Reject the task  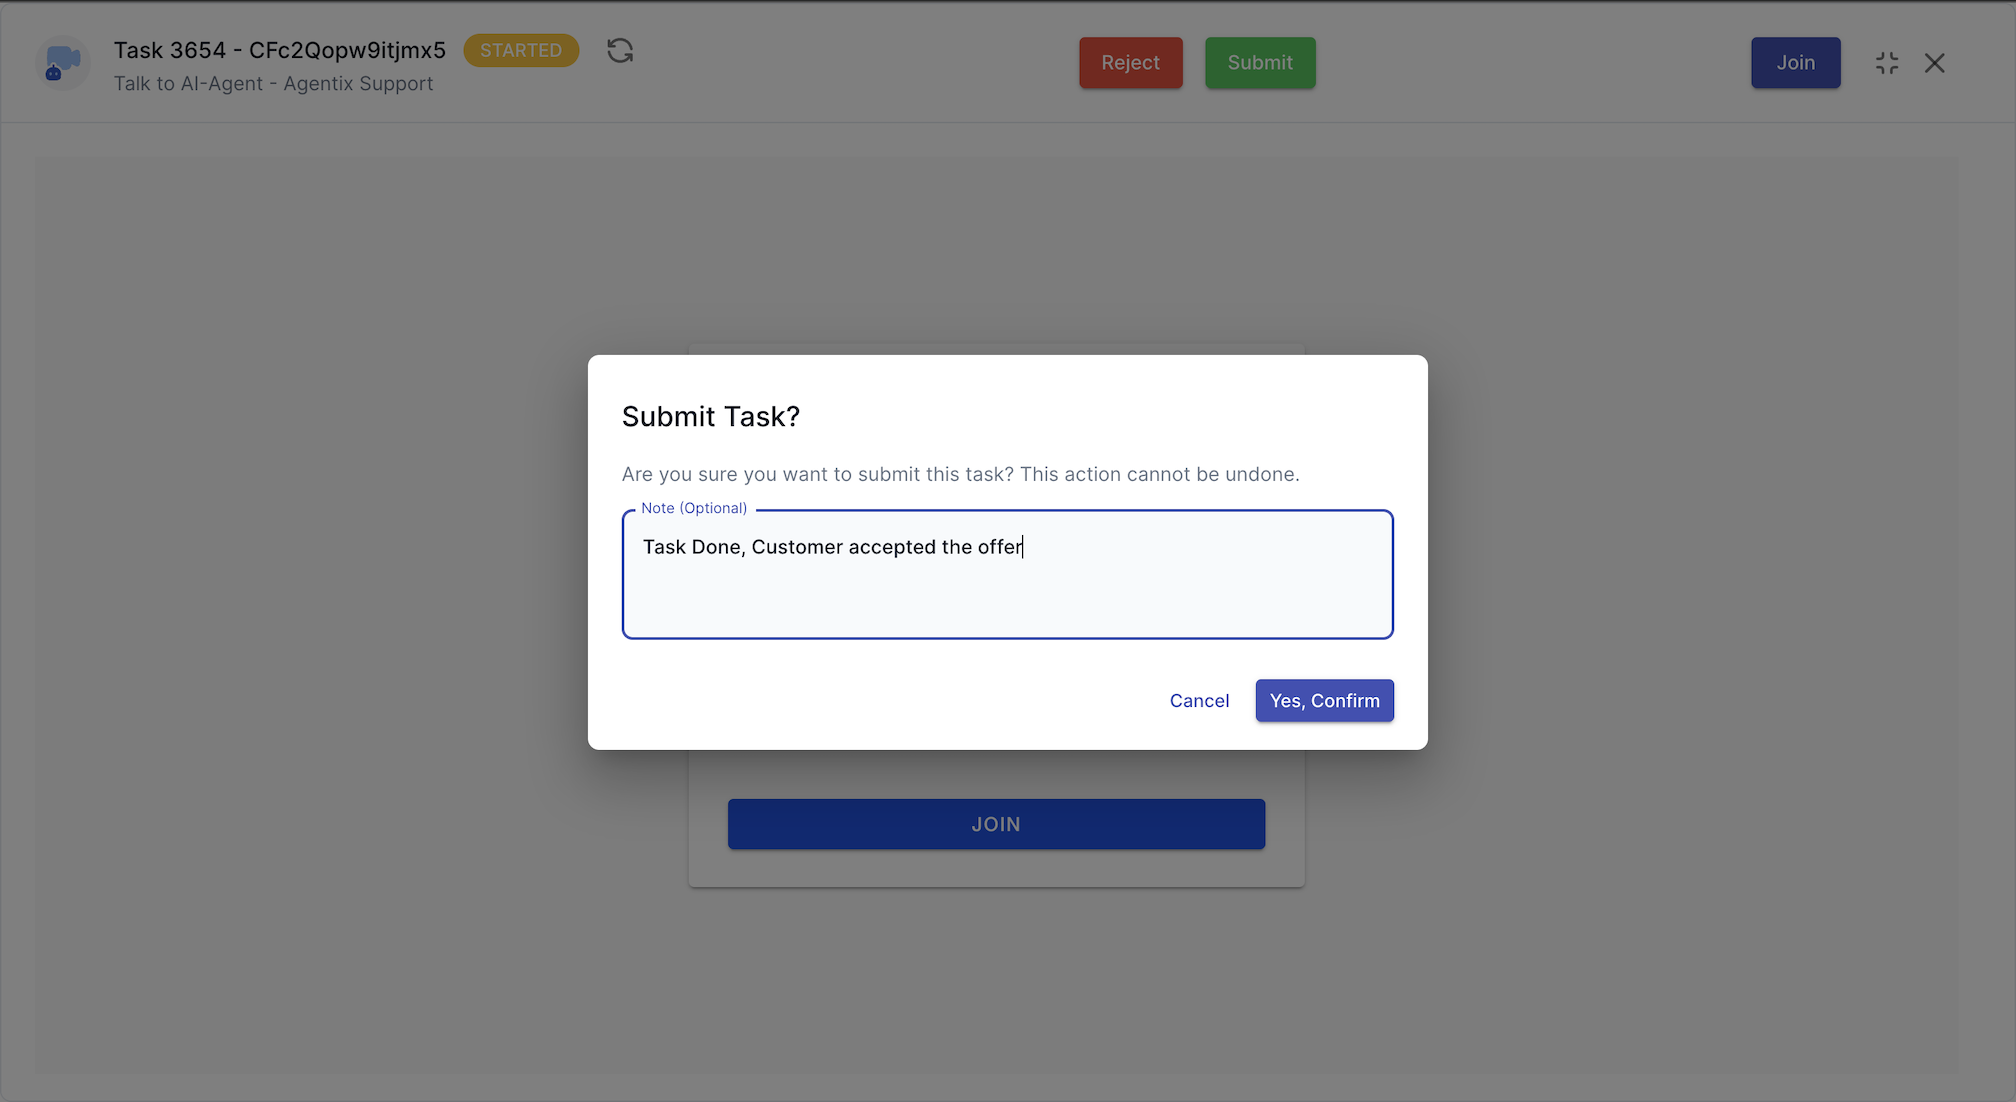click(1130, 62)
